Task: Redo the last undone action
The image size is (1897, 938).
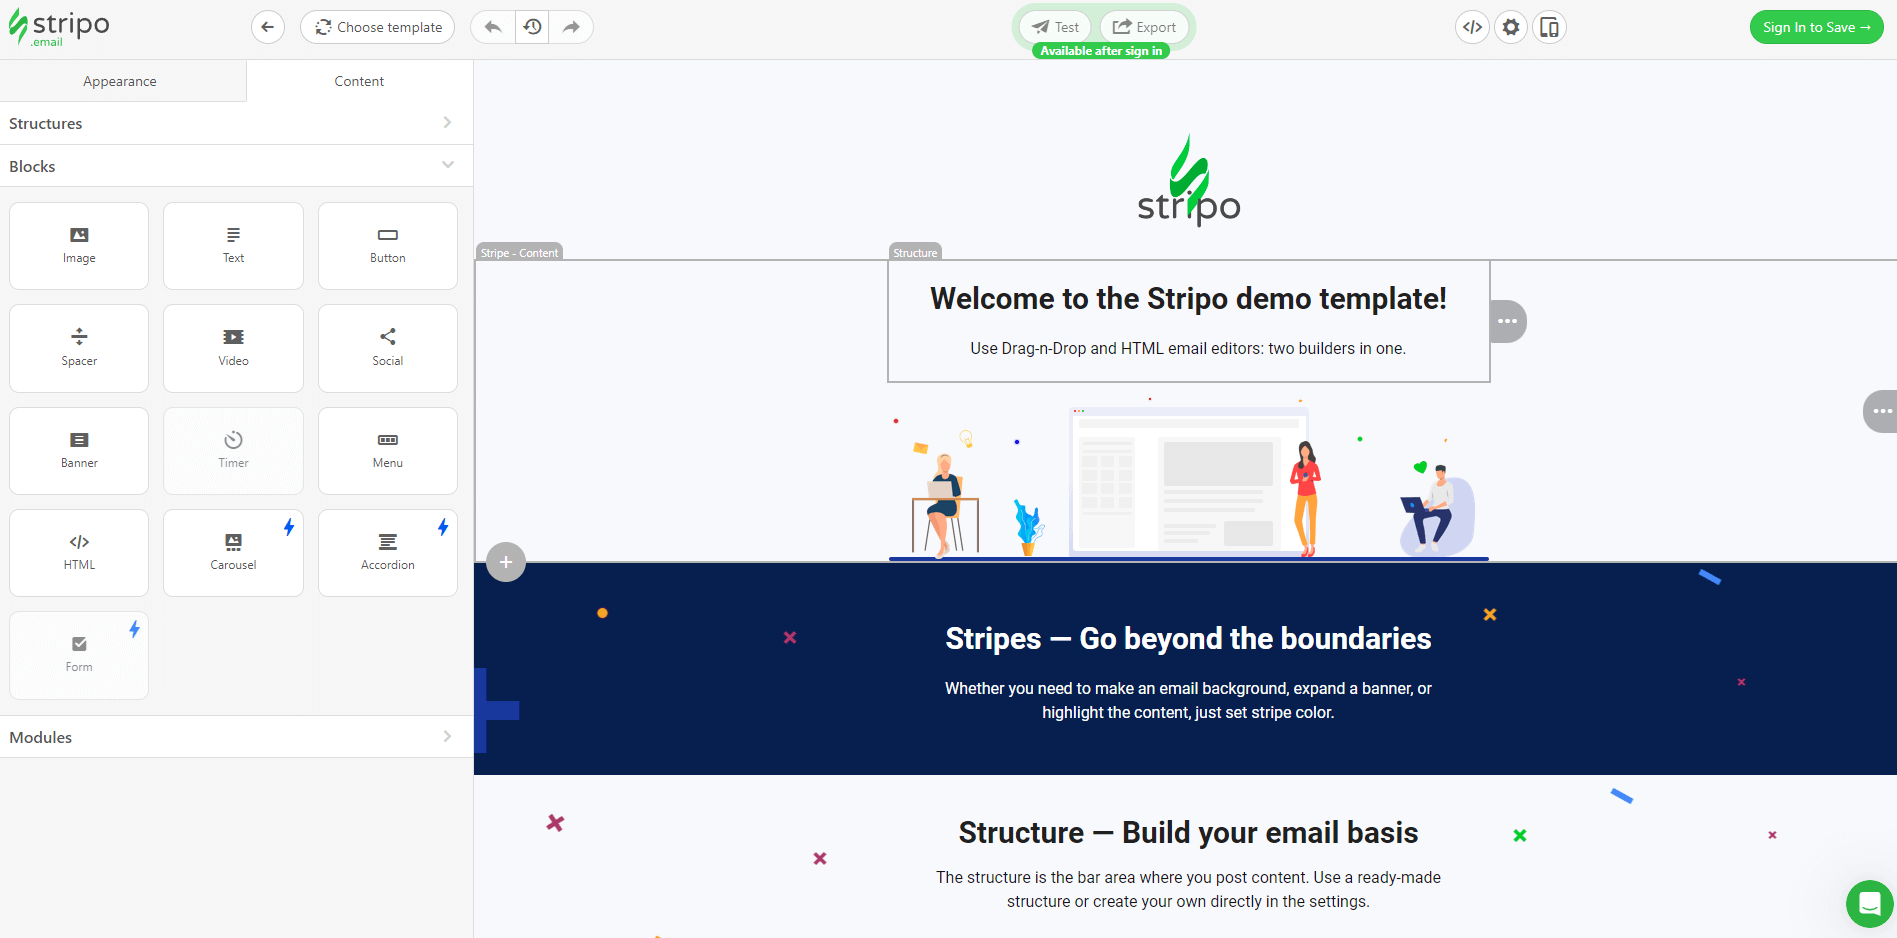Action: pyautogui.click(x=571, y=27)
